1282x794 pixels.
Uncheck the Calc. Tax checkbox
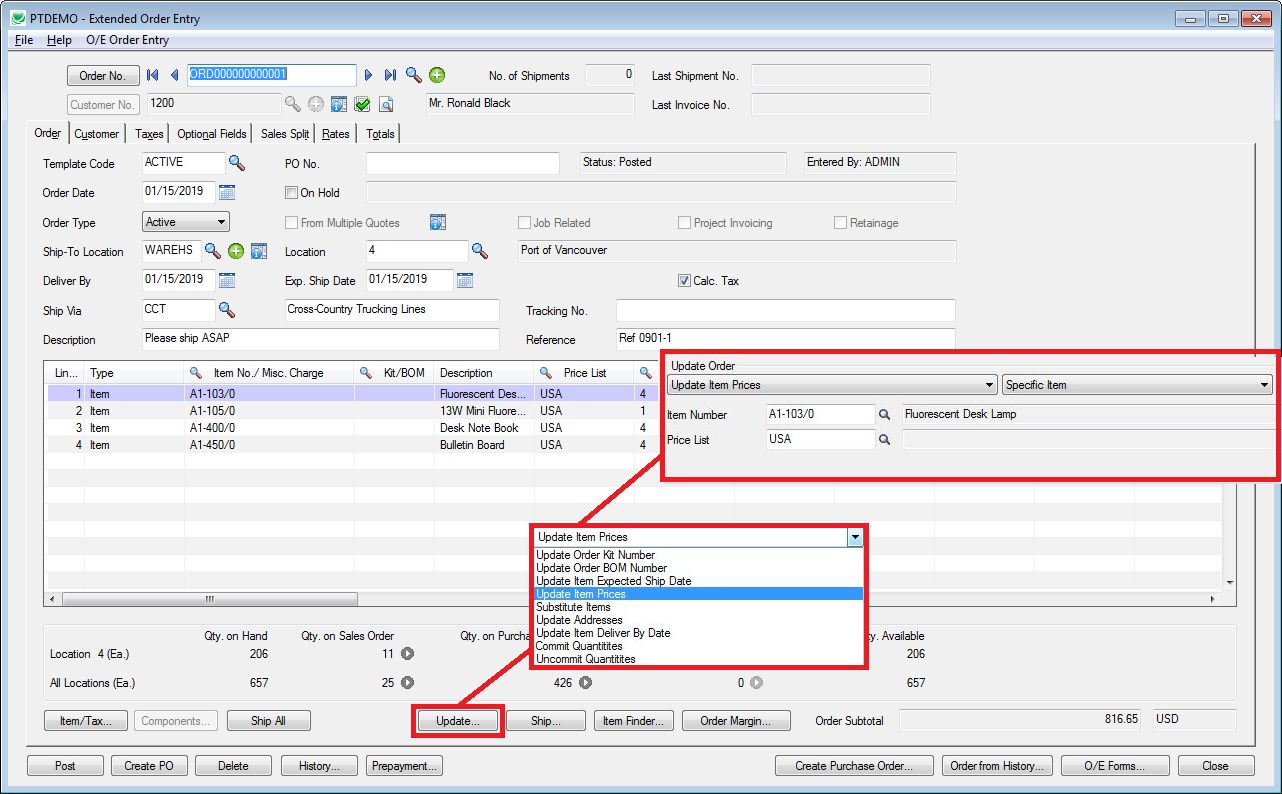[x=684, y=281]
